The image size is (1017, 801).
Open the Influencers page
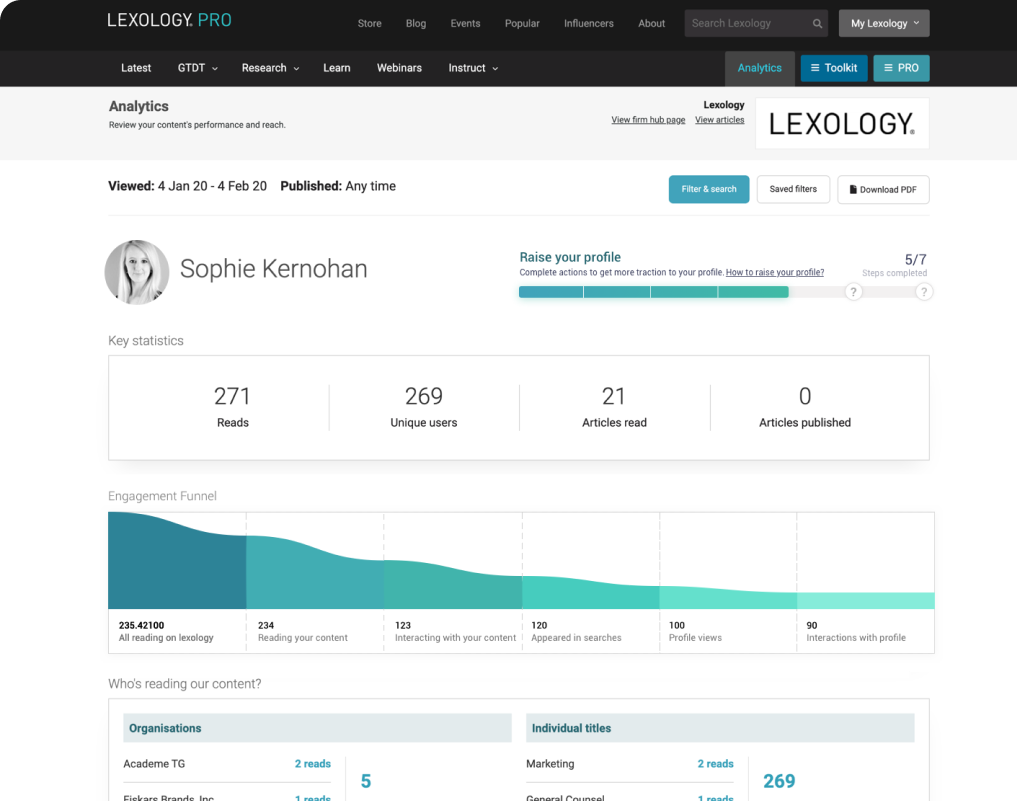(x=588, y=24)
